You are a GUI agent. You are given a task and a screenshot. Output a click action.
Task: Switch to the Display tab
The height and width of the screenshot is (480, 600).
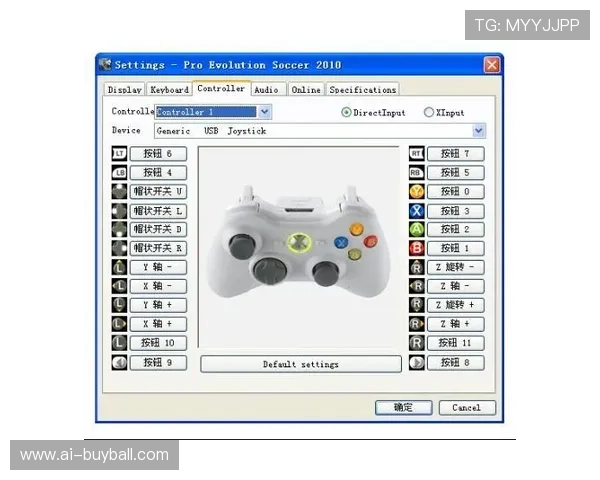click(124, 90)
